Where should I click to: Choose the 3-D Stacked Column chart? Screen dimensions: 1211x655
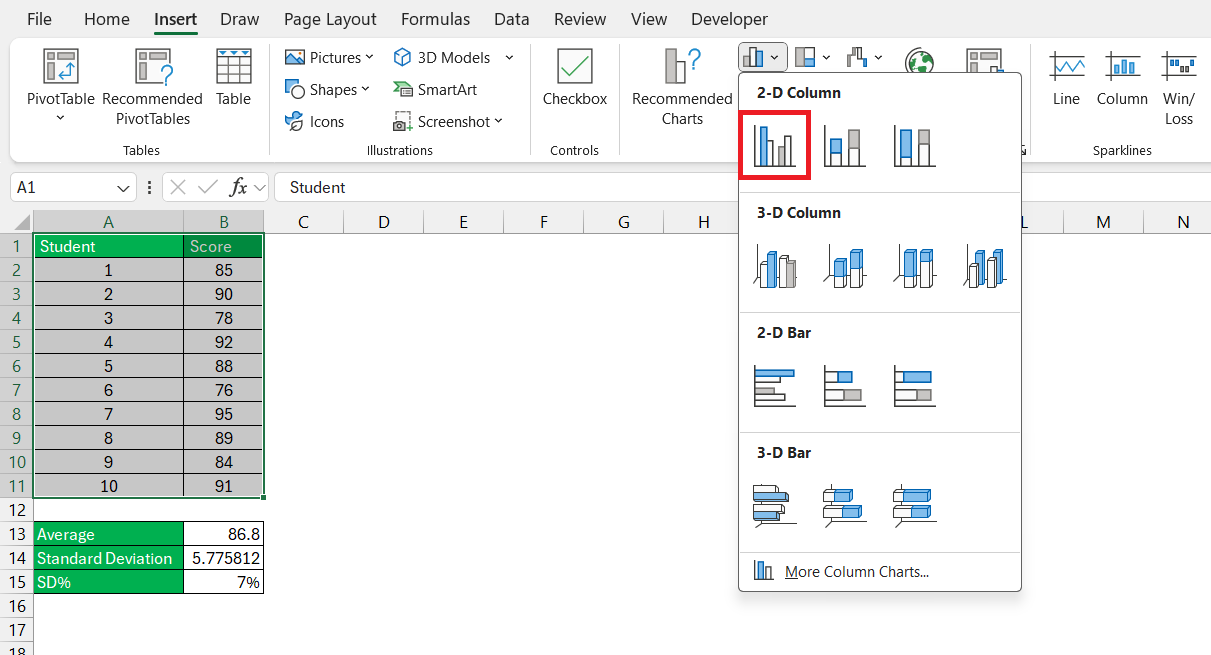click(845, 267)
